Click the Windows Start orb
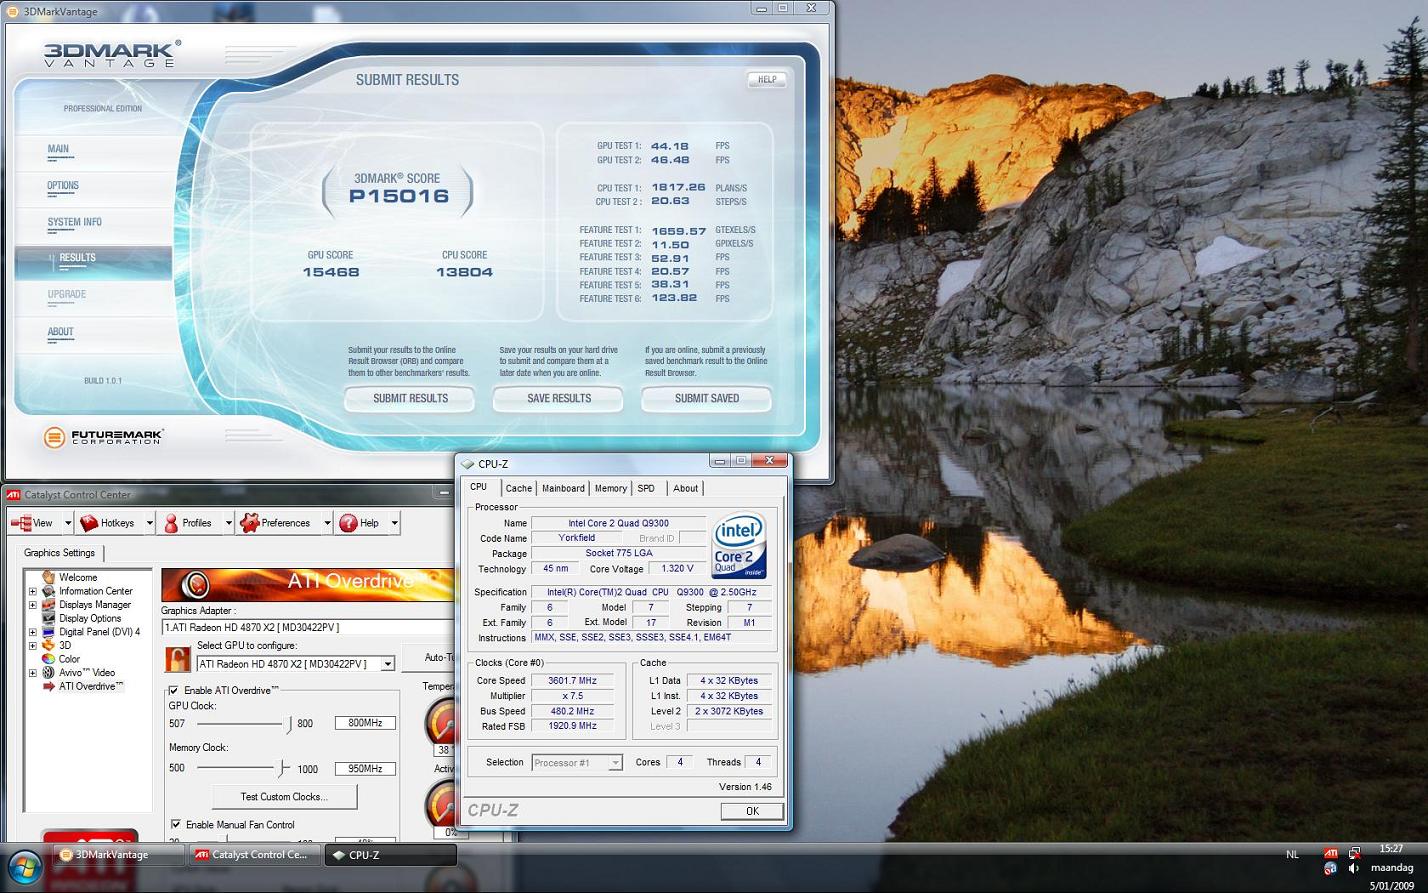Image resolution: width=1428 pixels, height=893 pixels. pyautogui.click(x=24, y=866)
